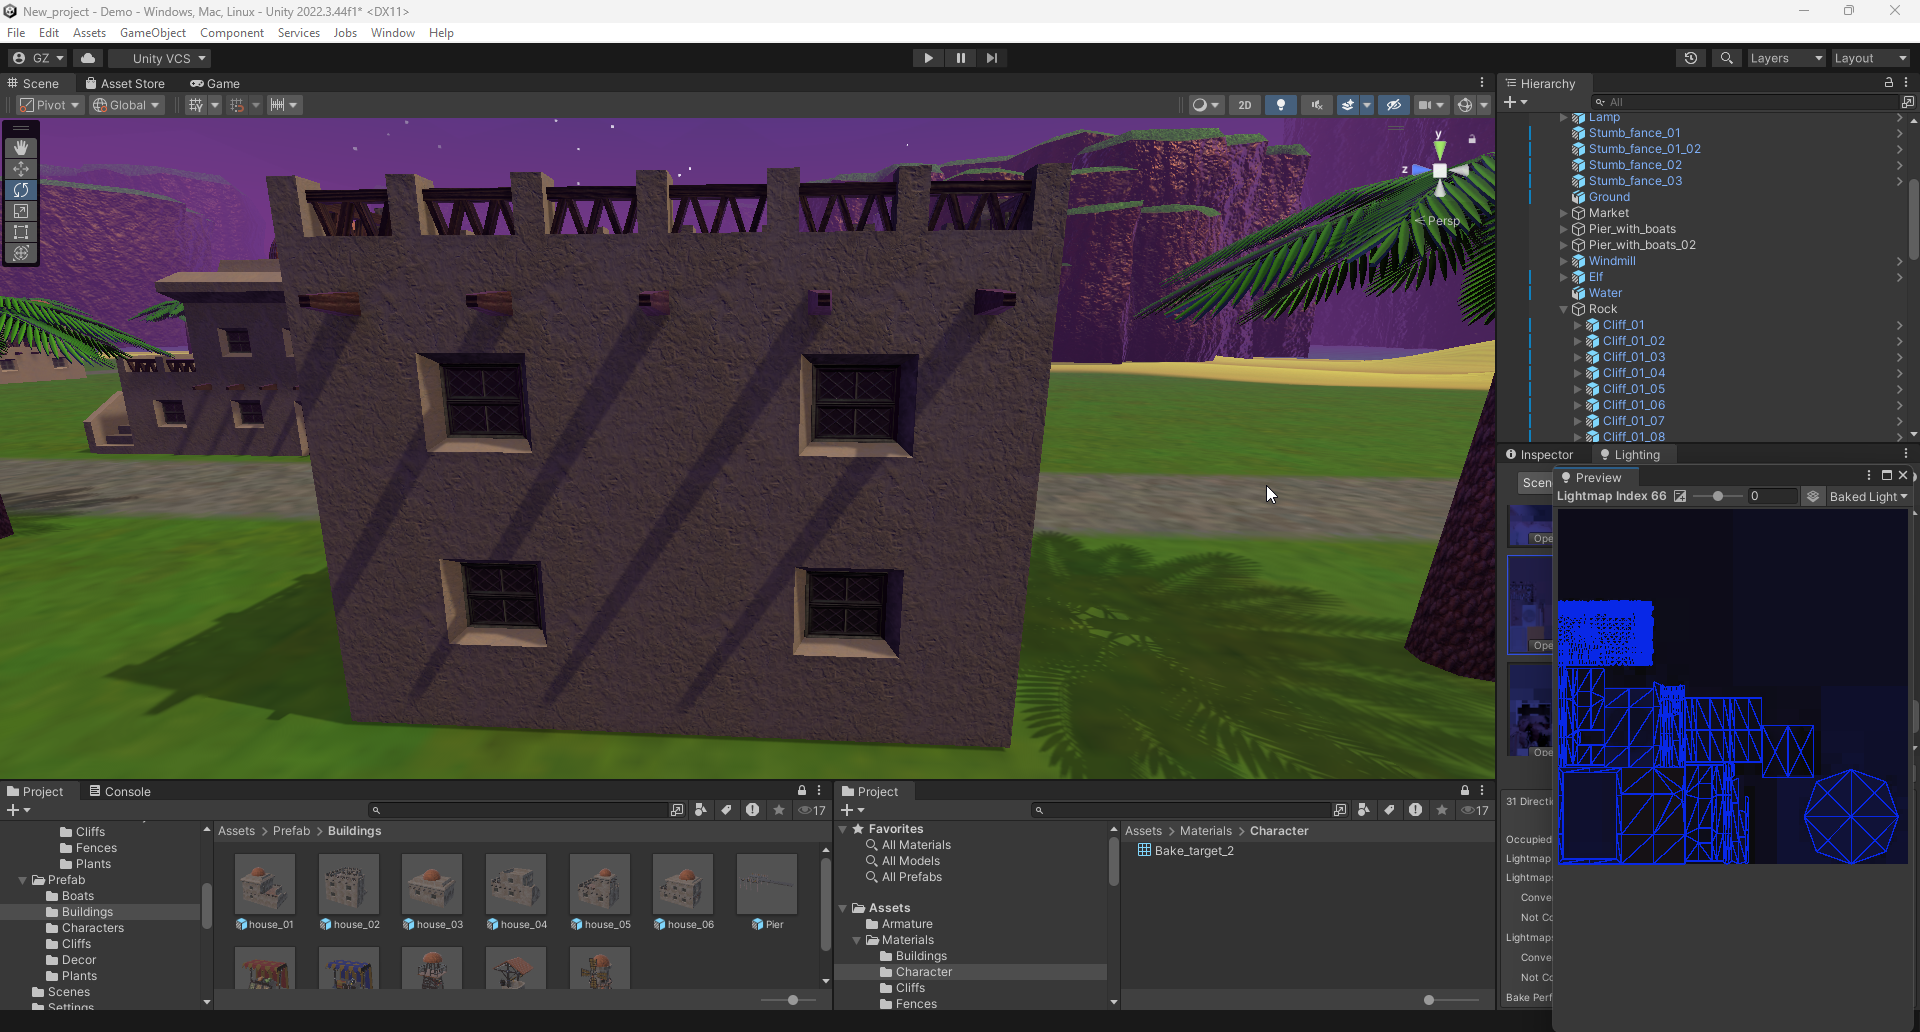Collapse the Rock group in Hierarchy
The image size is (1920, 1032).
1564,309
